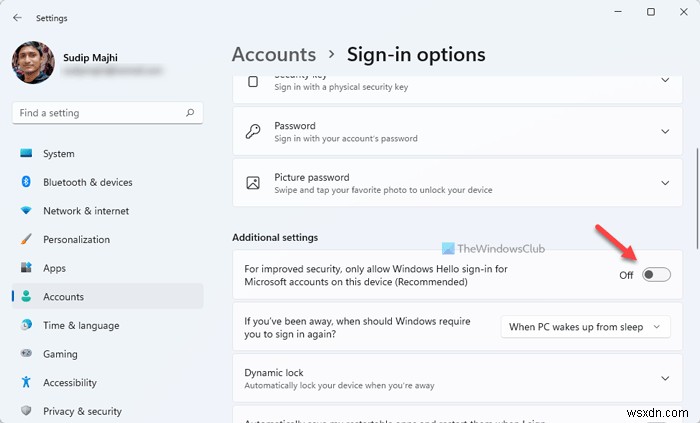This screenshot has width=700, height=423.
Task: Open Time & language category
Action: point(108,325)
